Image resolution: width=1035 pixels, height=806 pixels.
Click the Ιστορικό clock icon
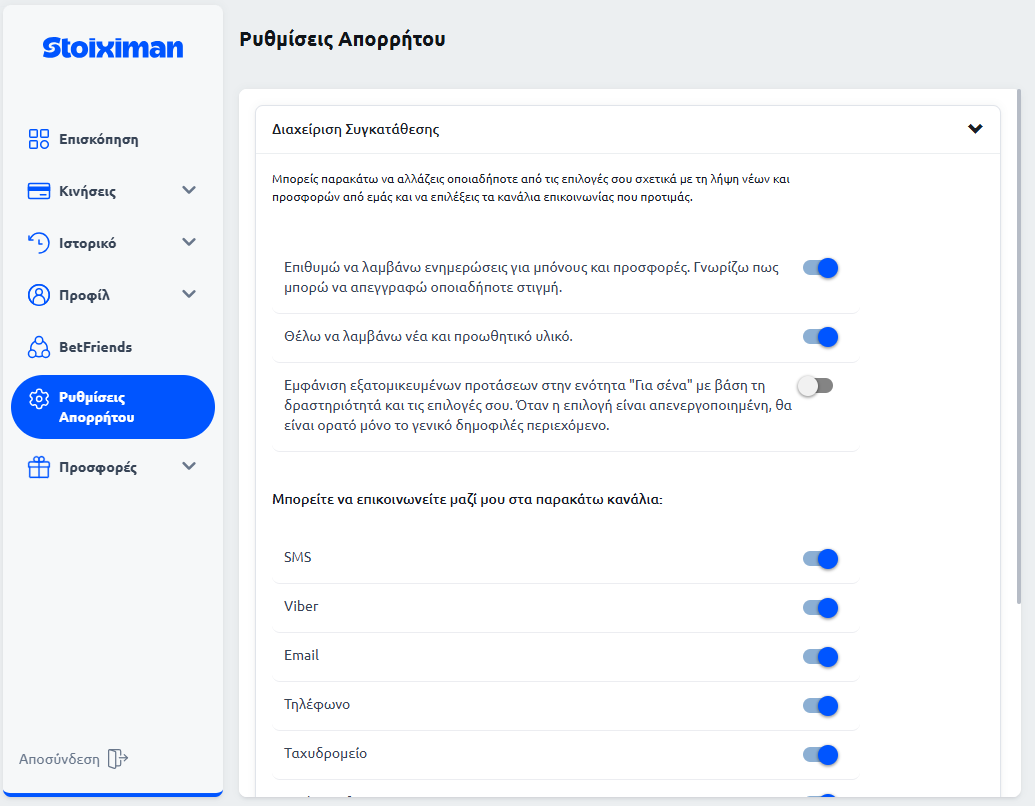point(40,242)
